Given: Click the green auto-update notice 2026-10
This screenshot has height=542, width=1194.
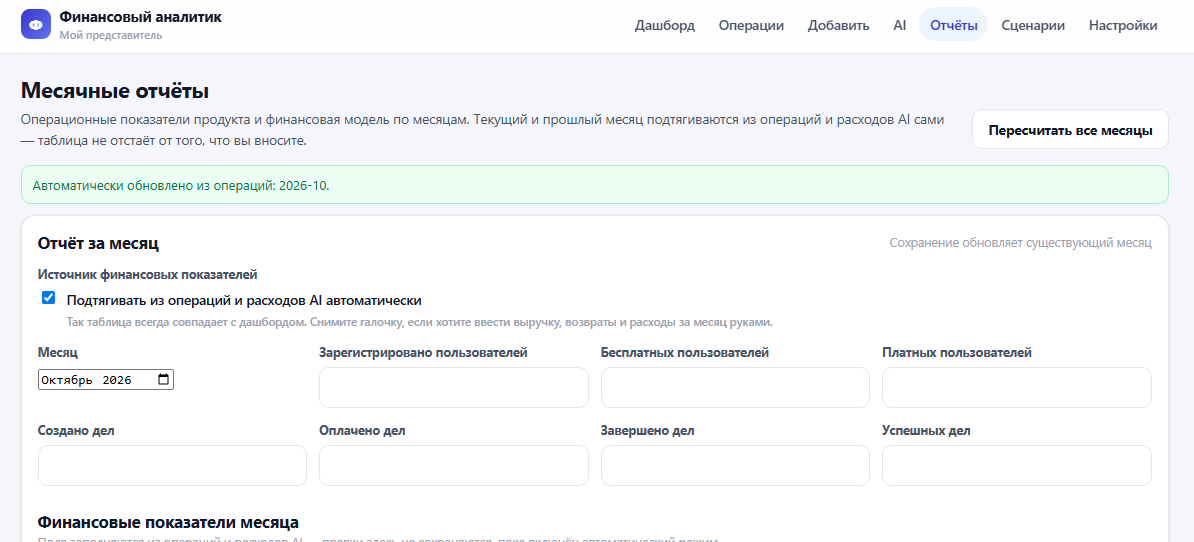Looking at the screenshot, I should pyautogui.click(x=594, y=184).
